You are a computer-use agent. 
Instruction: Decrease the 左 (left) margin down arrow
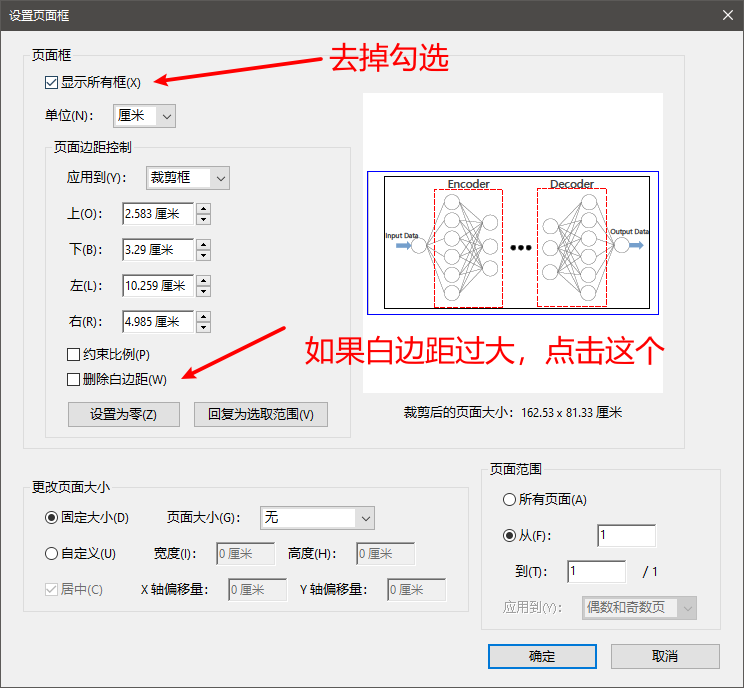coord(203,291)
